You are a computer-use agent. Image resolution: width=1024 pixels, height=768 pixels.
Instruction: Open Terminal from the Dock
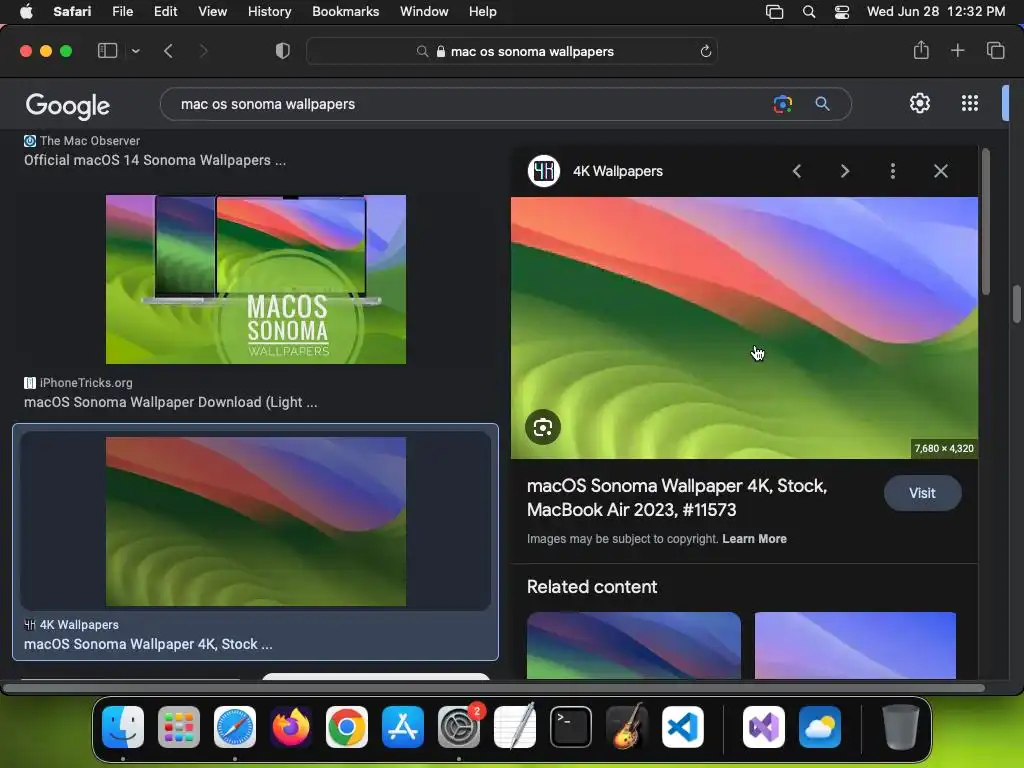click(571, 727)
